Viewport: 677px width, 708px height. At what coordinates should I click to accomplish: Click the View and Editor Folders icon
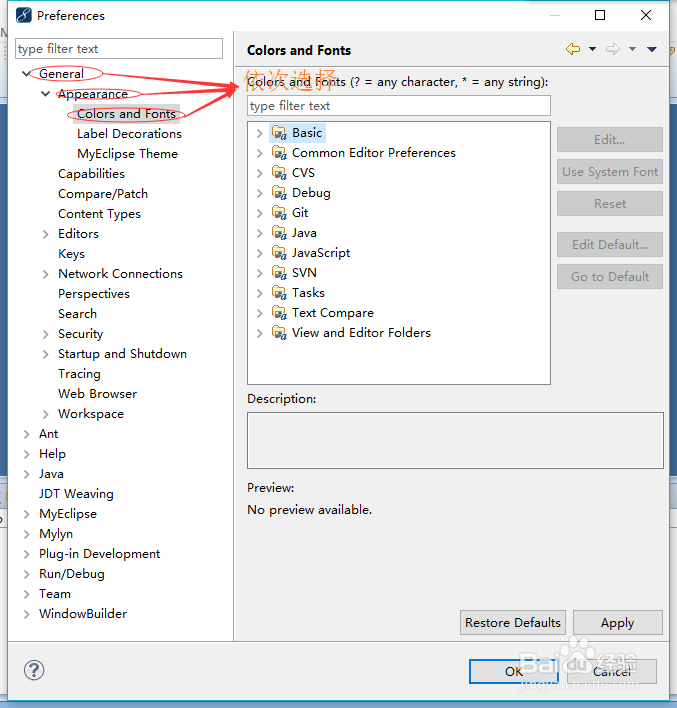[x=279, y=333]
